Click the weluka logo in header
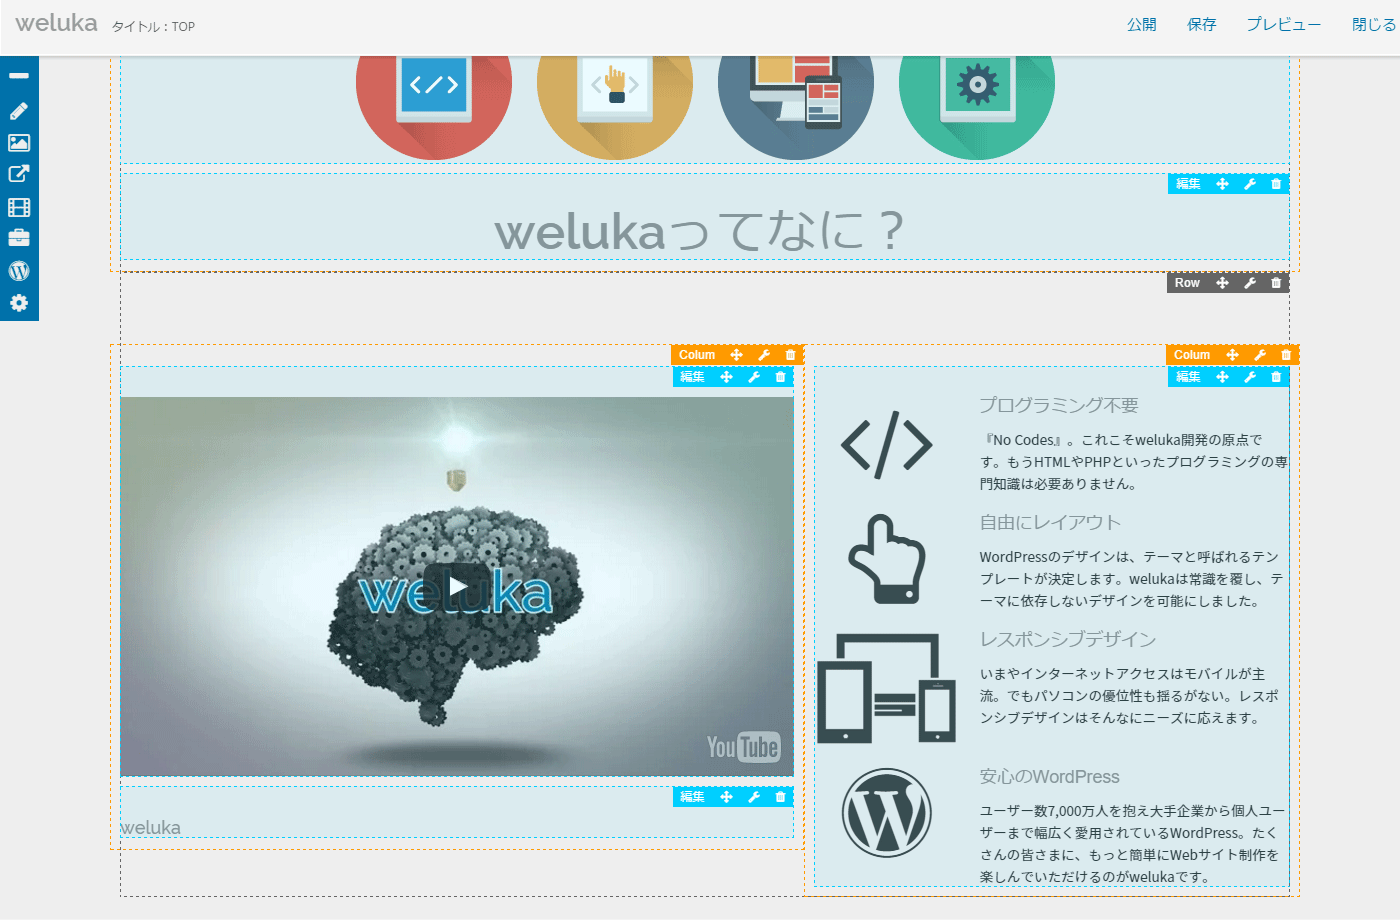The width and height of the screenshot is (1400, 920). point(56,23)
